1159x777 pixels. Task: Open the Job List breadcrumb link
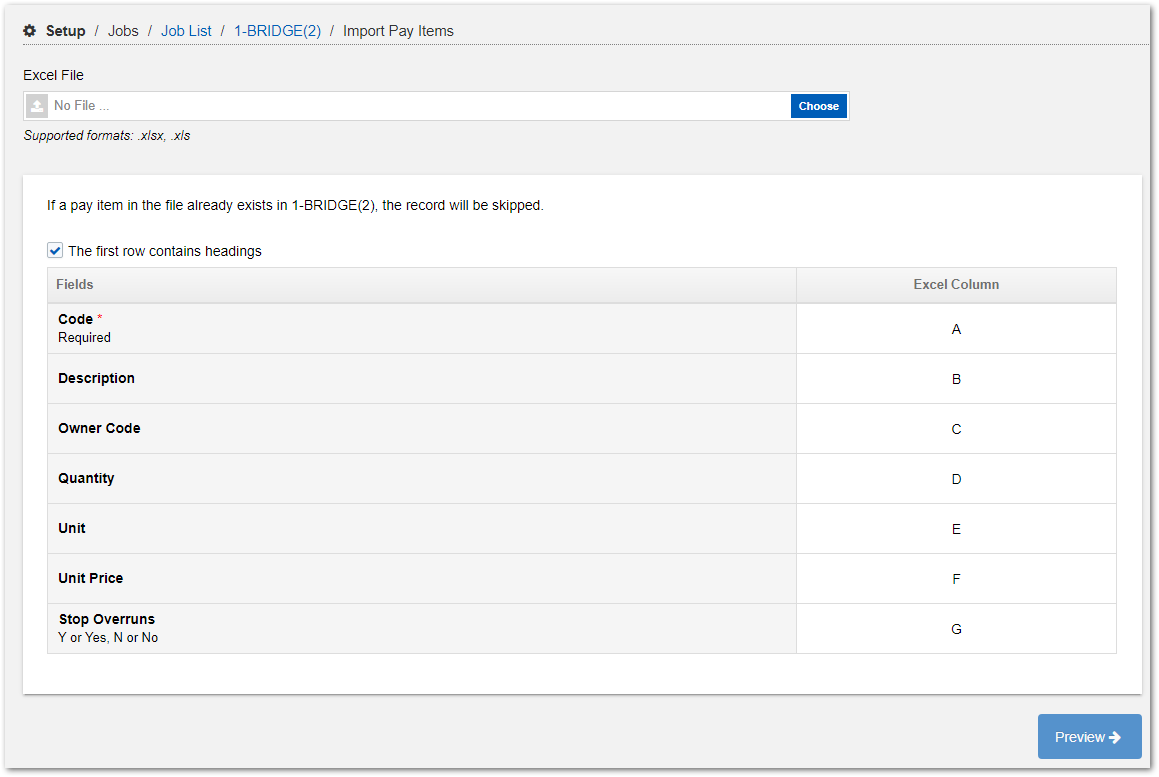coord(186,31)
